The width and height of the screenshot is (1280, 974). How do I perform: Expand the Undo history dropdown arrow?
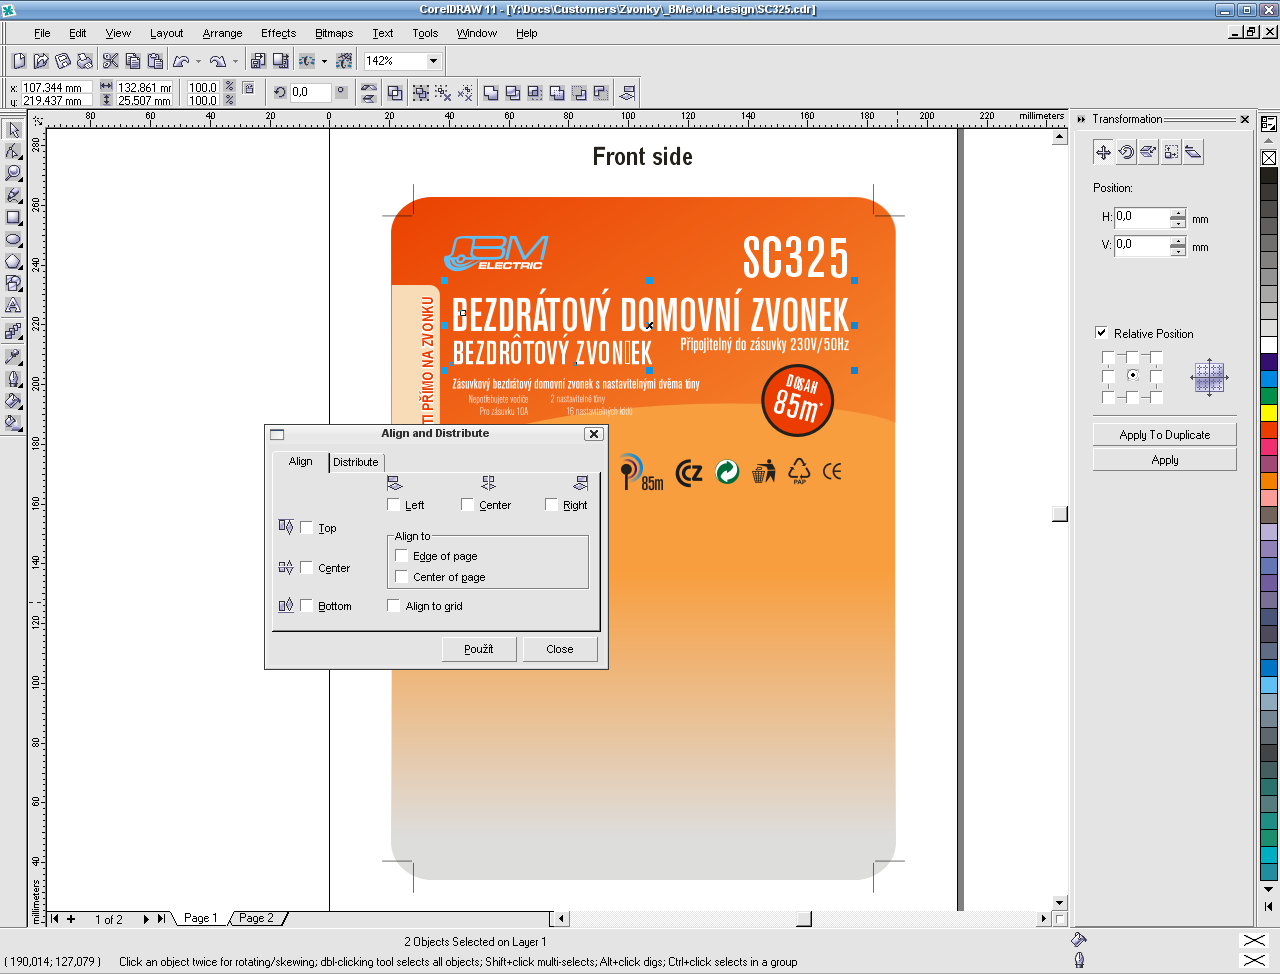(x=198, y=61)
